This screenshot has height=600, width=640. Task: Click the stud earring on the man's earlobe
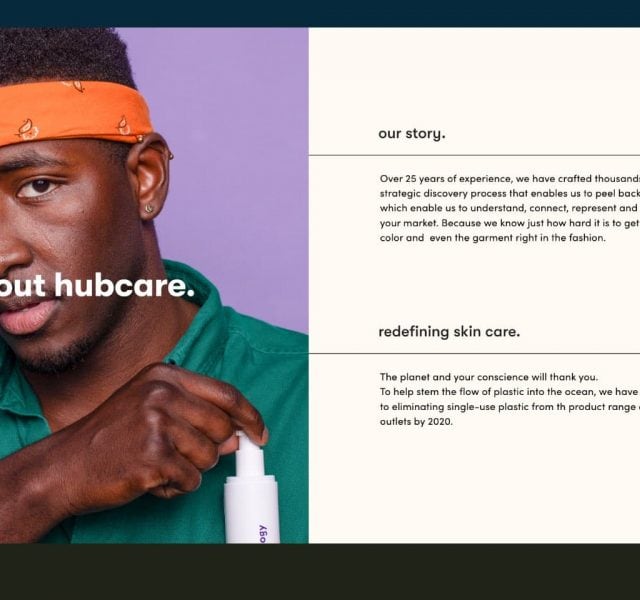coord(149,209)
